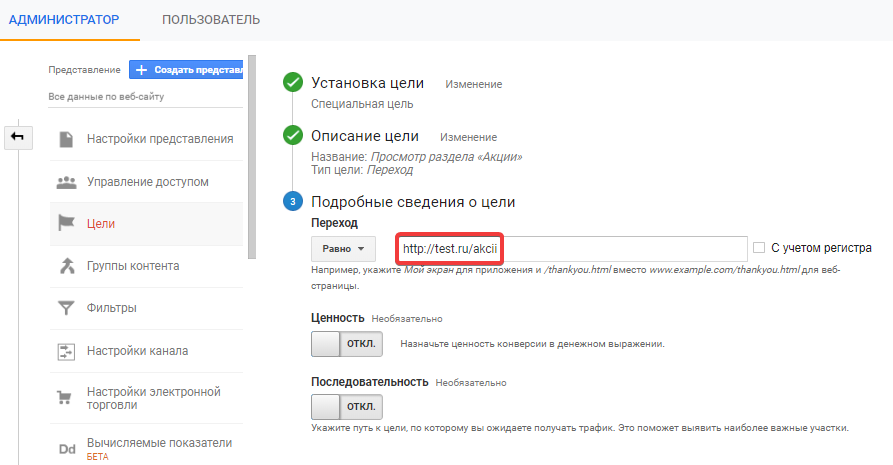
Task: Click the Специальная цель subtitle text
Action: pos(362,104)
